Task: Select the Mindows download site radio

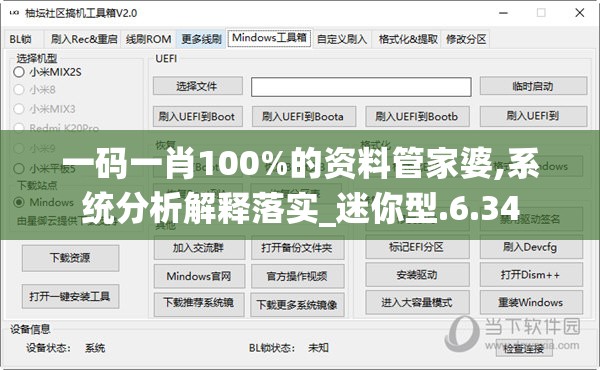Action: (43, 202)
